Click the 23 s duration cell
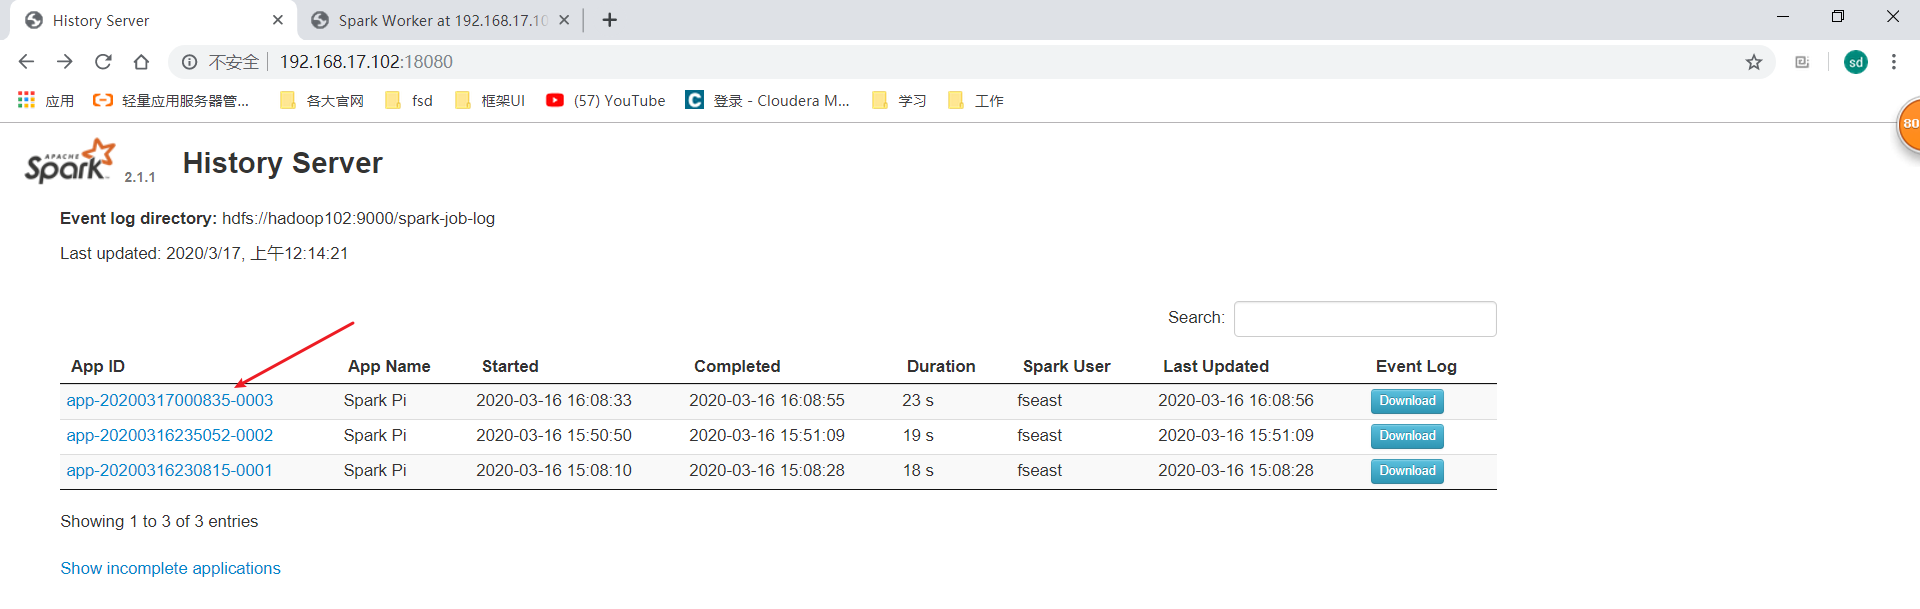 pyautogui.click(x=918, y=401)
